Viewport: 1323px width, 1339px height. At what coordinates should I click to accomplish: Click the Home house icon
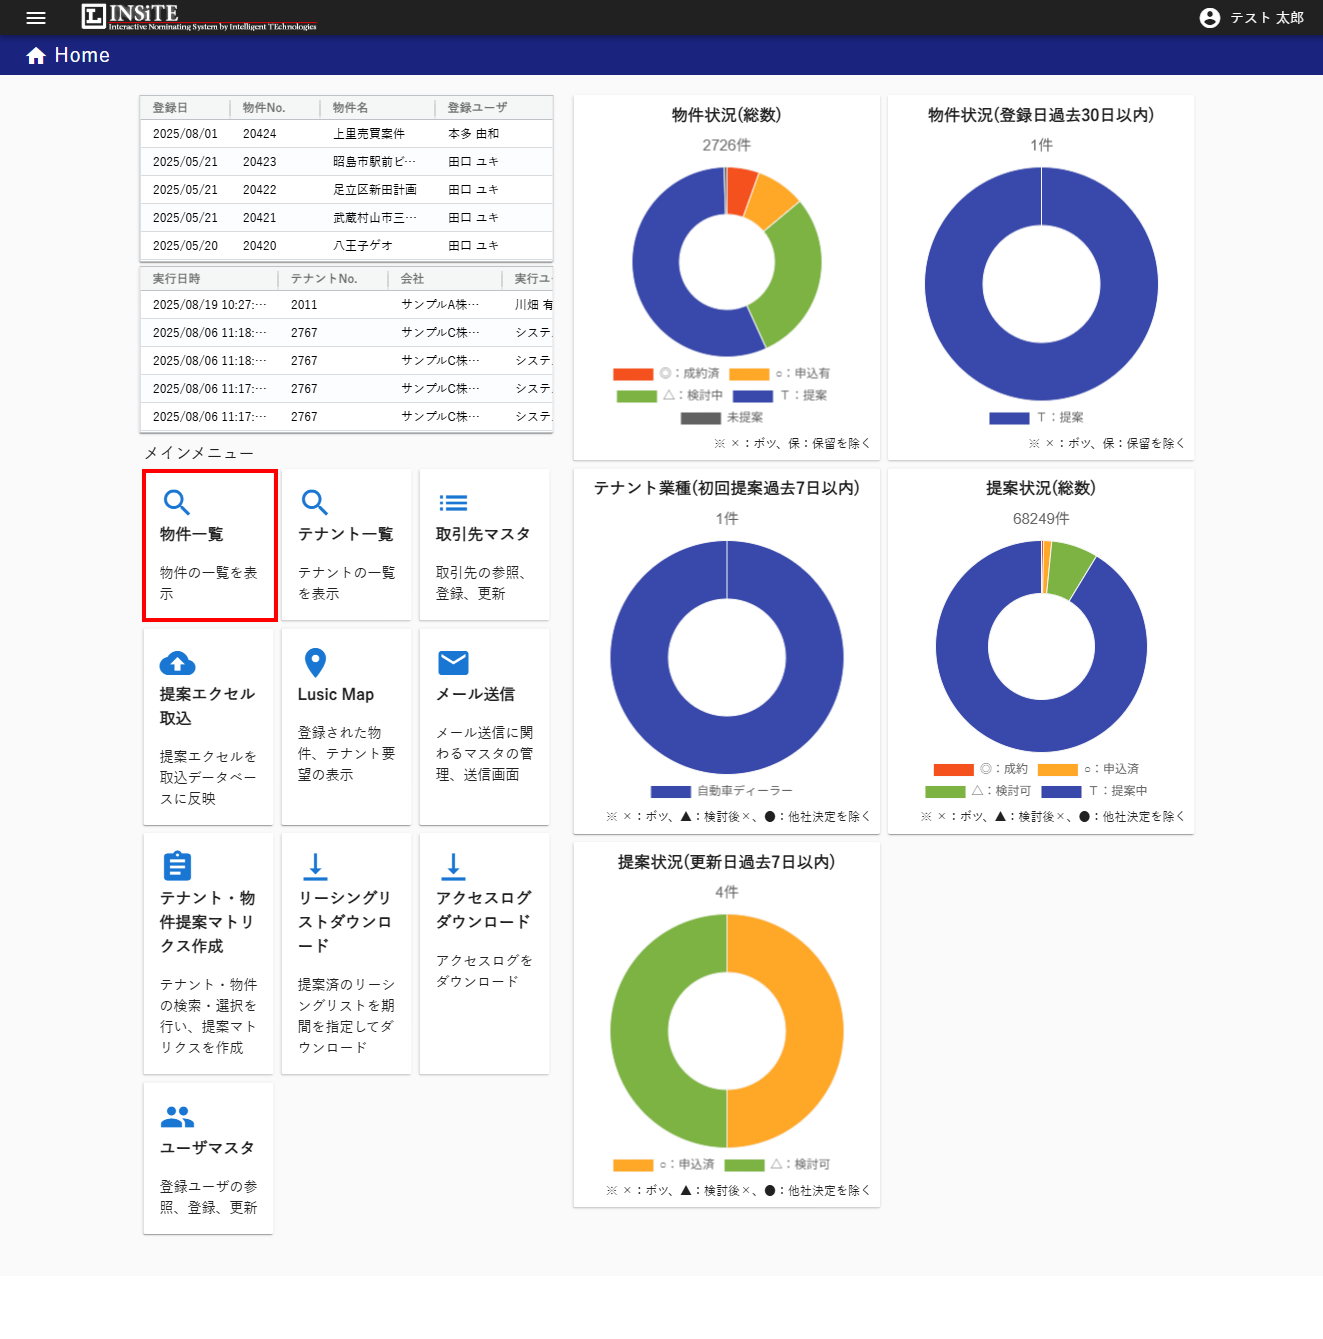click(x=33, y=55)
